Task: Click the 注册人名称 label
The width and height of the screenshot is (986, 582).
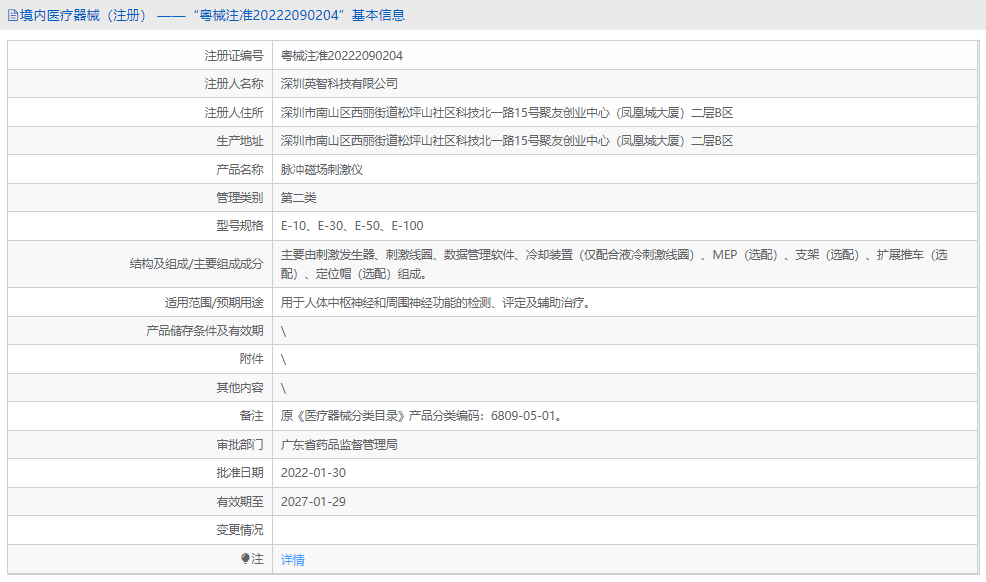Action: pos(234,84)
